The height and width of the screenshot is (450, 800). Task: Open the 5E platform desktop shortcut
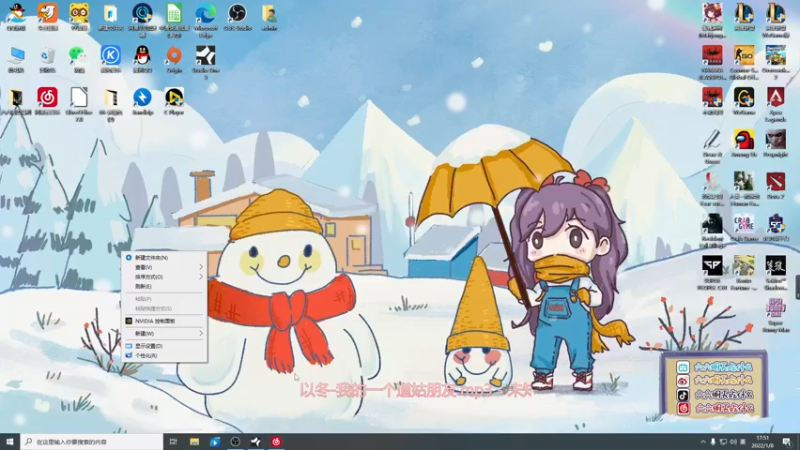776,228
